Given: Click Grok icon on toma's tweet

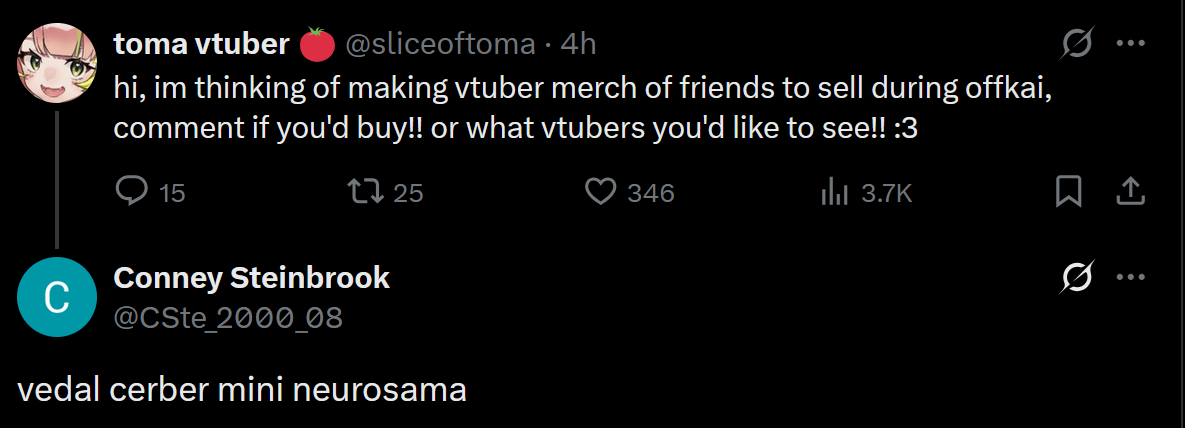Looking at the screenshot, I should point(1077,44).
